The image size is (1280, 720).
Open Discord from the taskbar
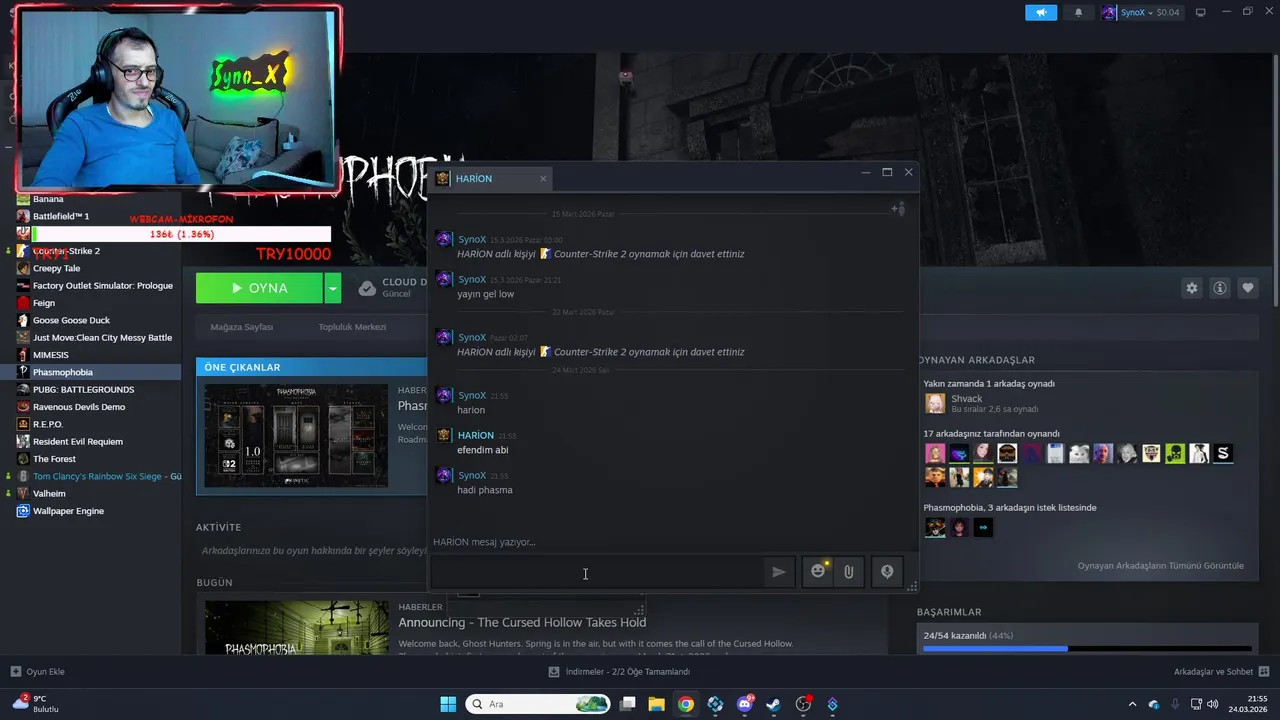pos(744,704)
